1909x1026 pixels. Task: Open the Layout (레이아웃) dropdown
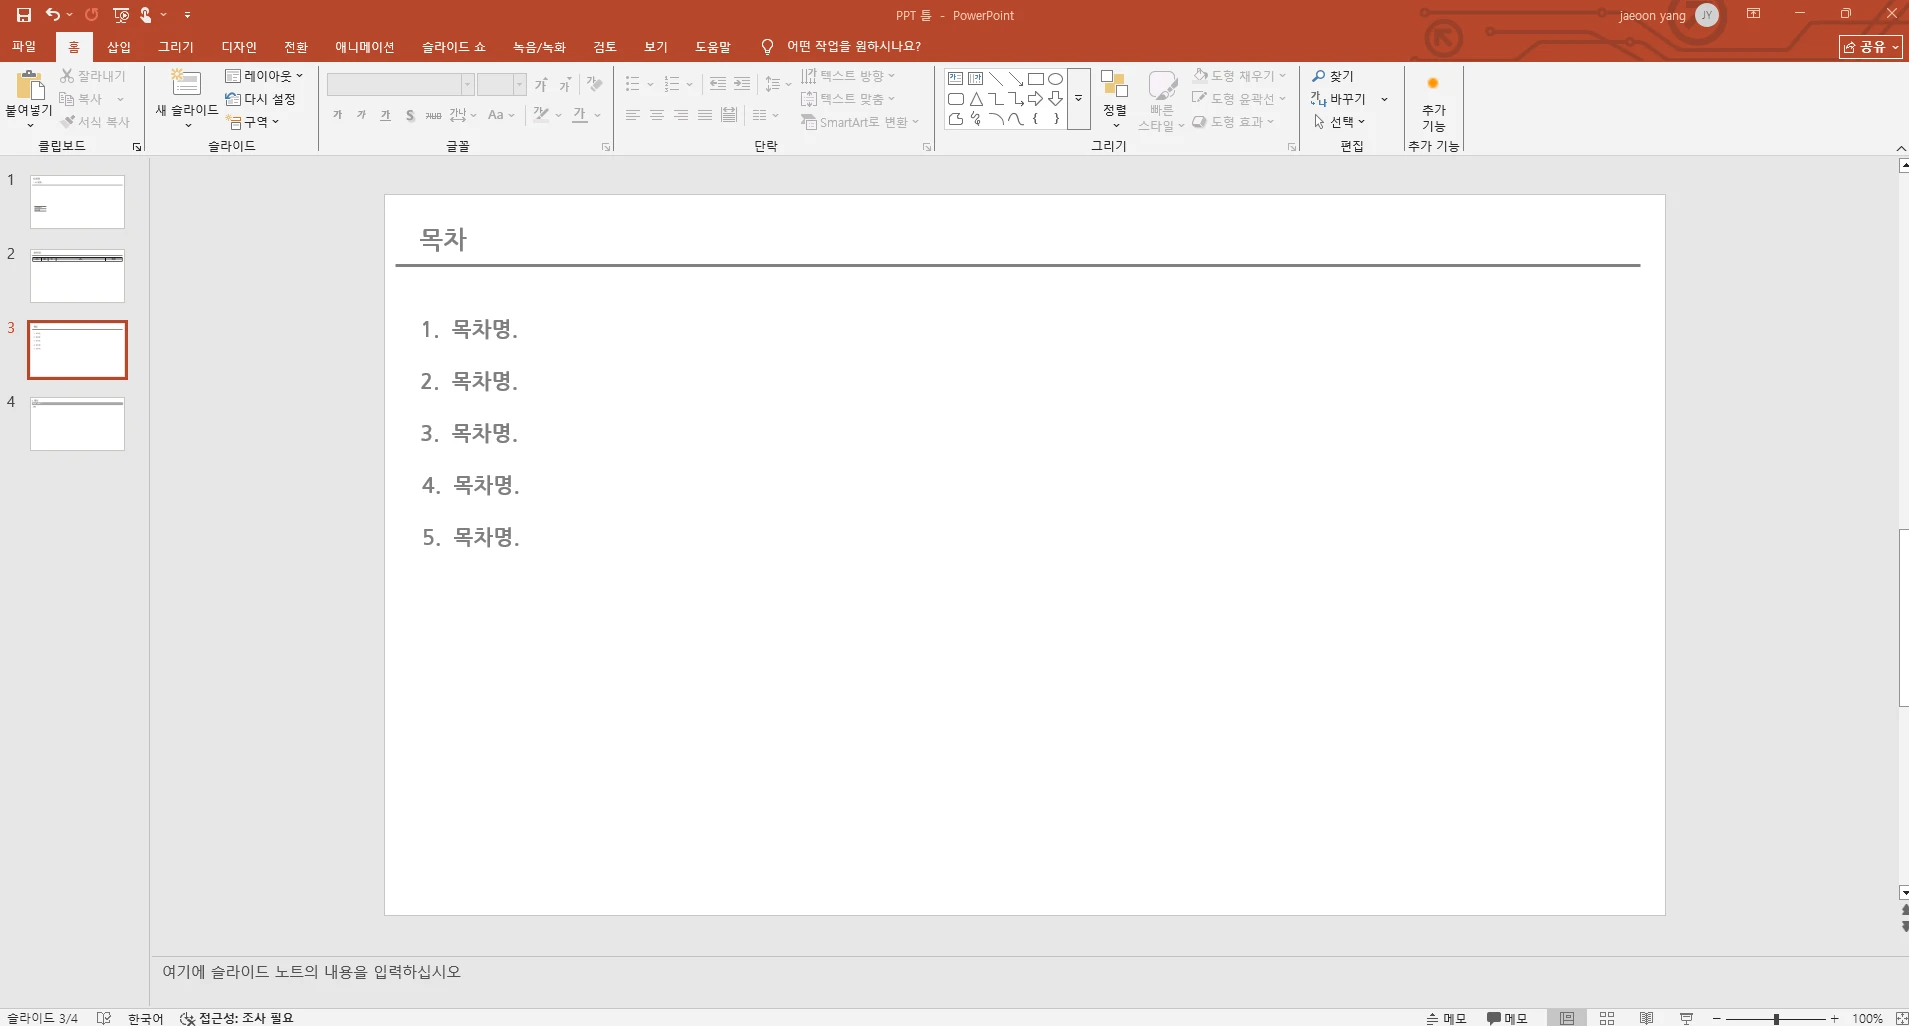pyautogui.click(x=264, y=76)
